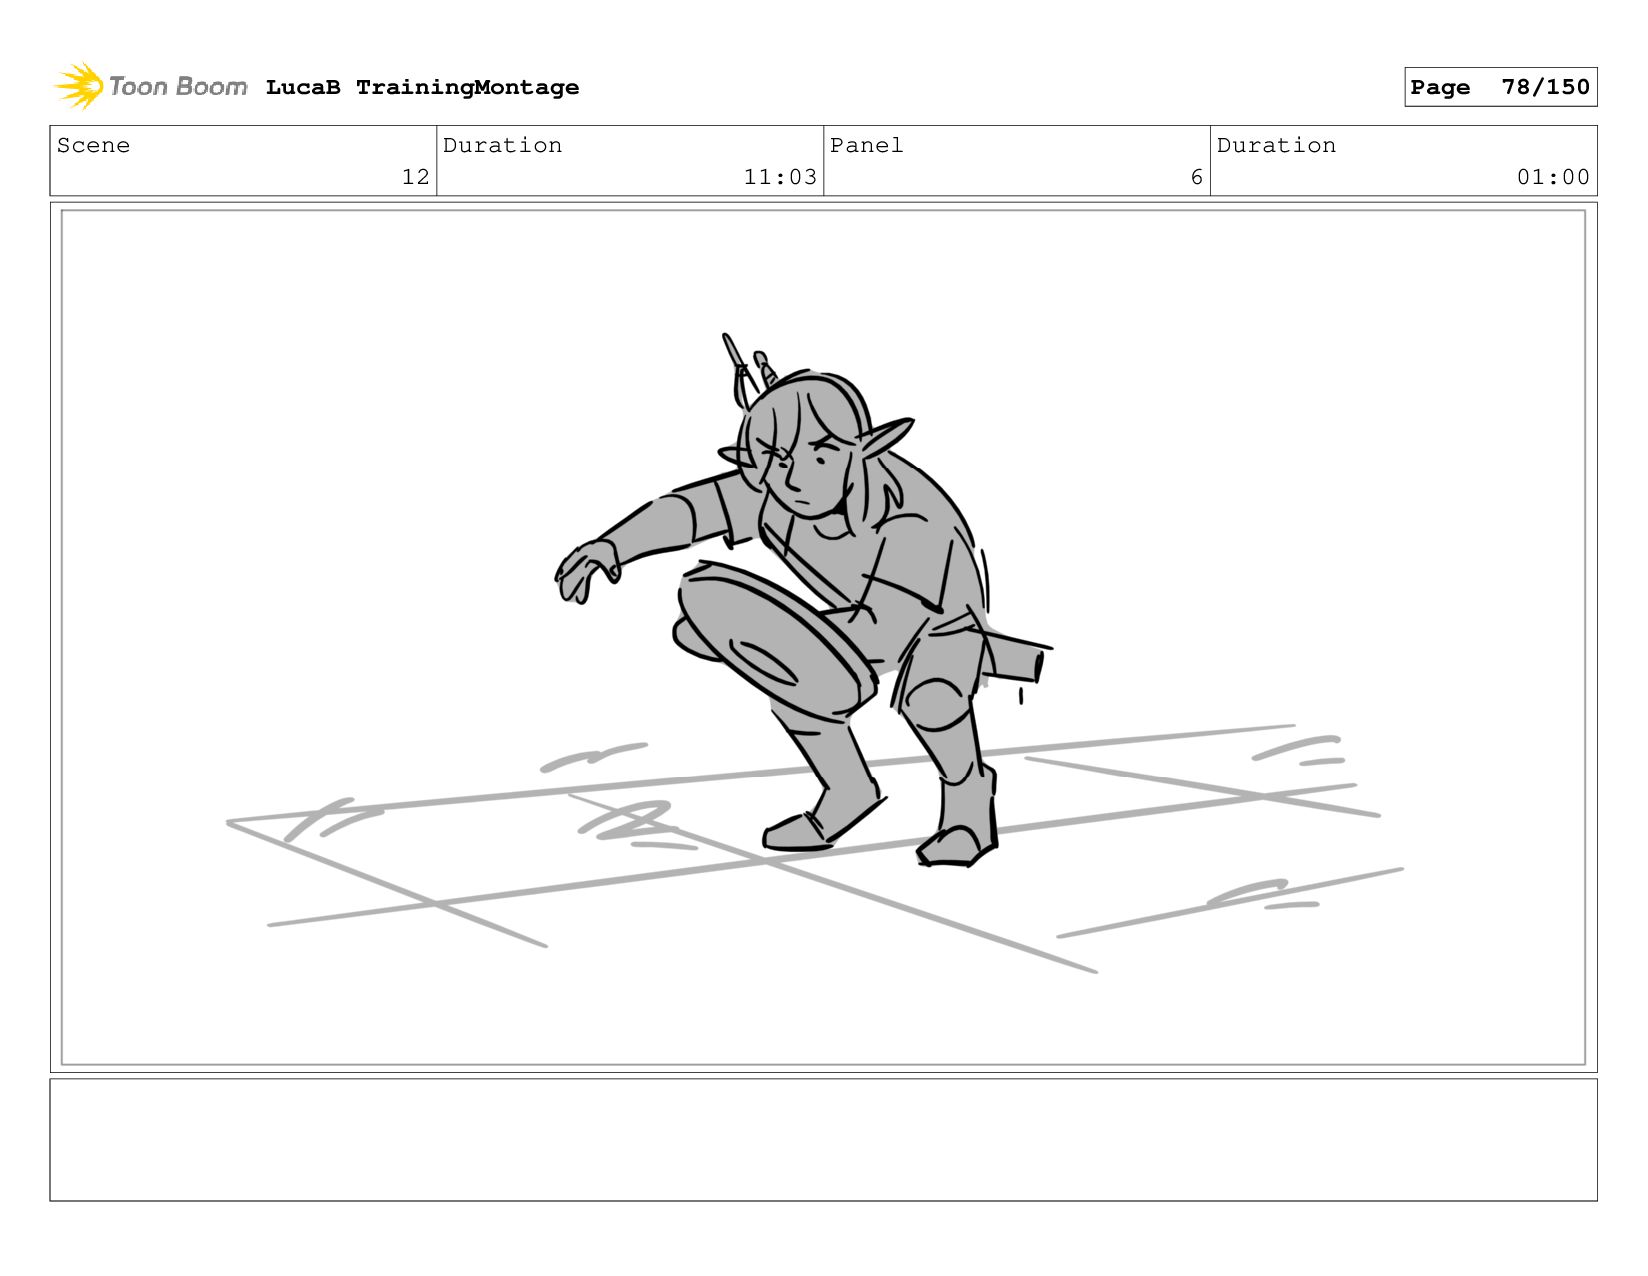Click the empty notes box below the panel
The width and height of the screenshot is (1648, 1276).
(823, 1139)
